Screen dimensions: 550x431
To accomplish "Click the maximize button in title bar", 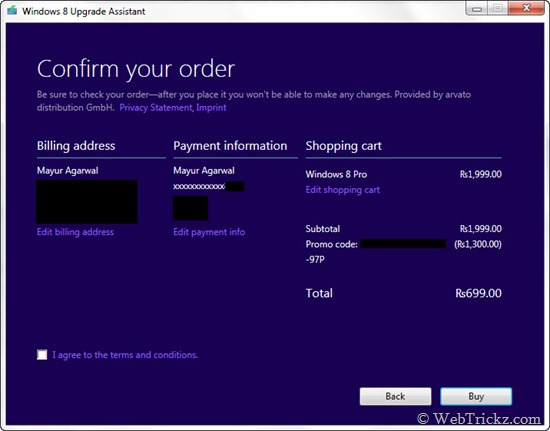I will [497, 8].
